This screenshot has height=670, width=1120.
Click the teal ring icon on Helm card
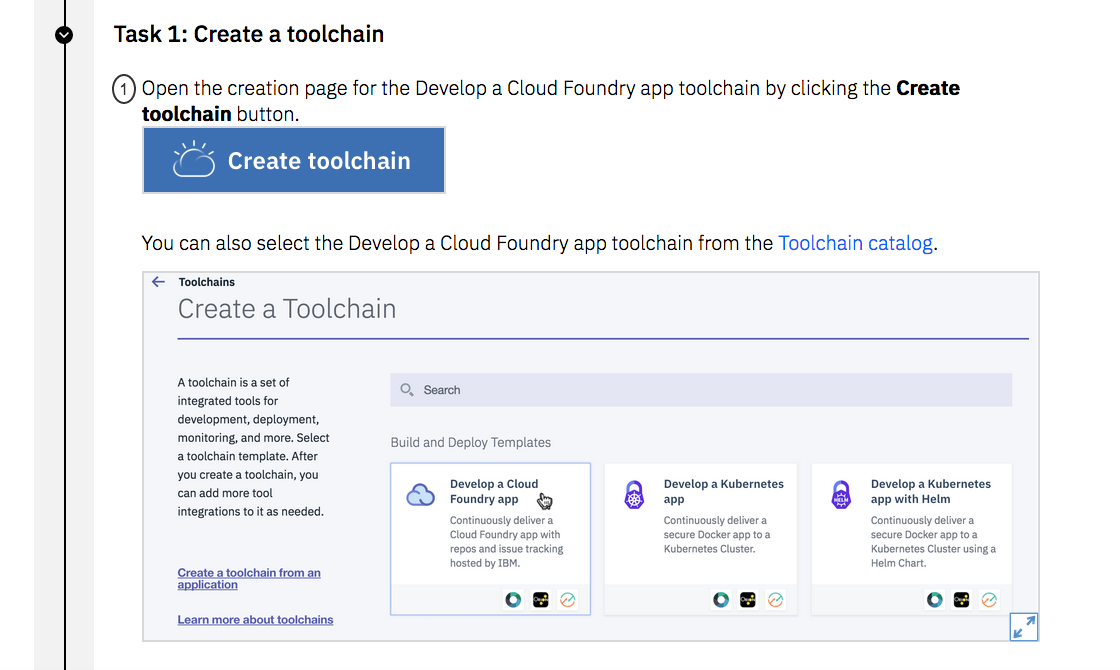click(934, 600)
